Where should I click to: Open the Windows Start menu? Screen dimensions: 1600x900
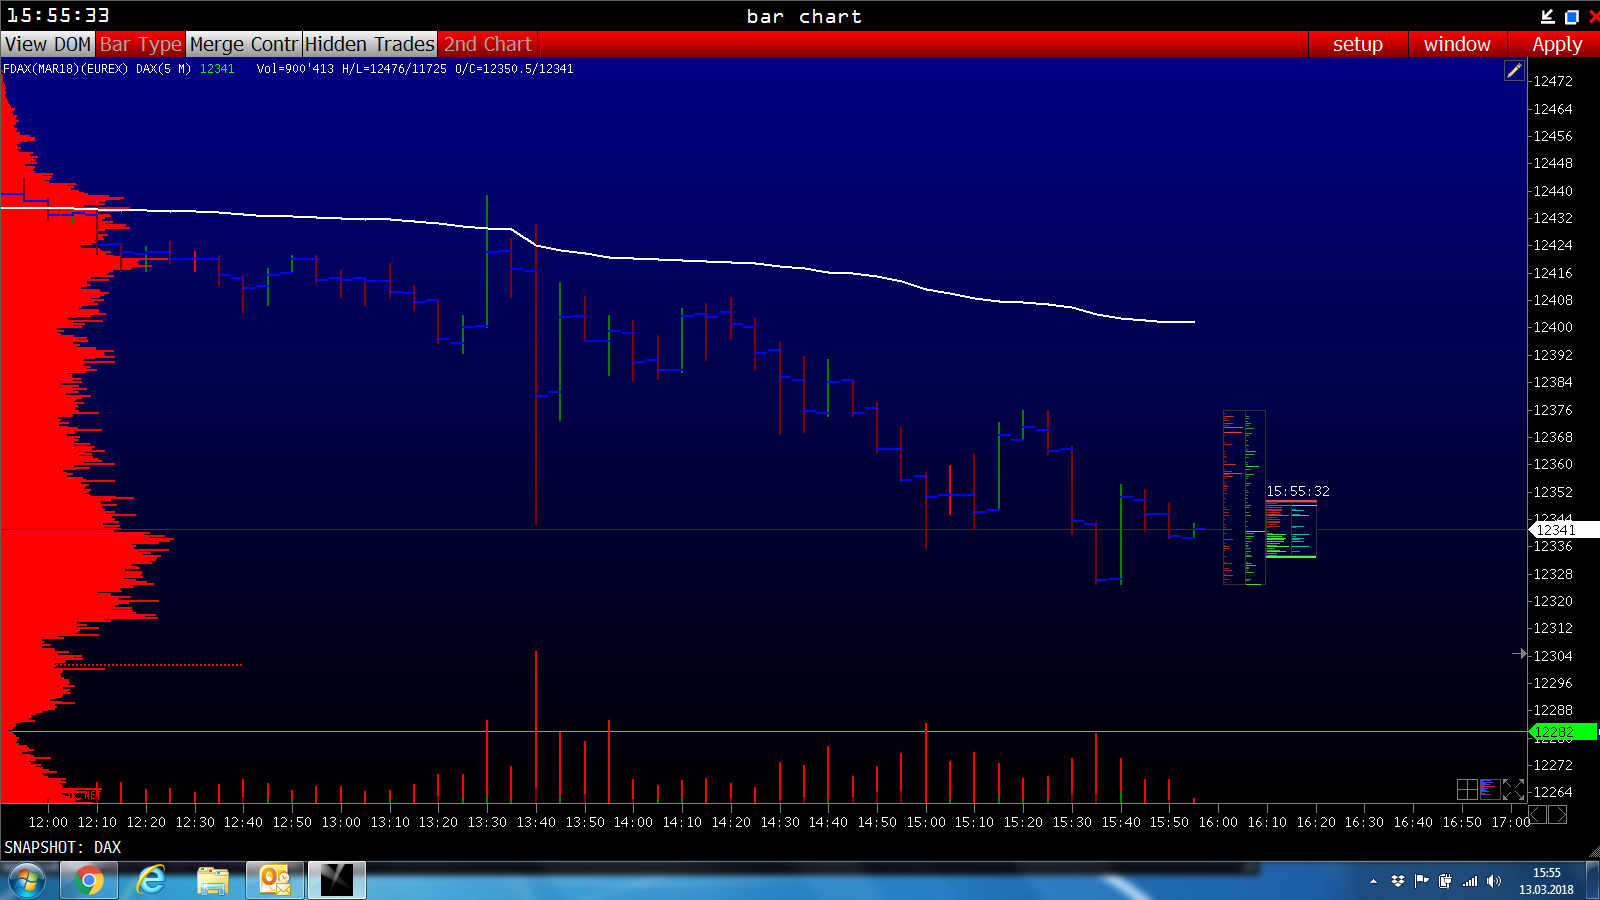[27, 881]
